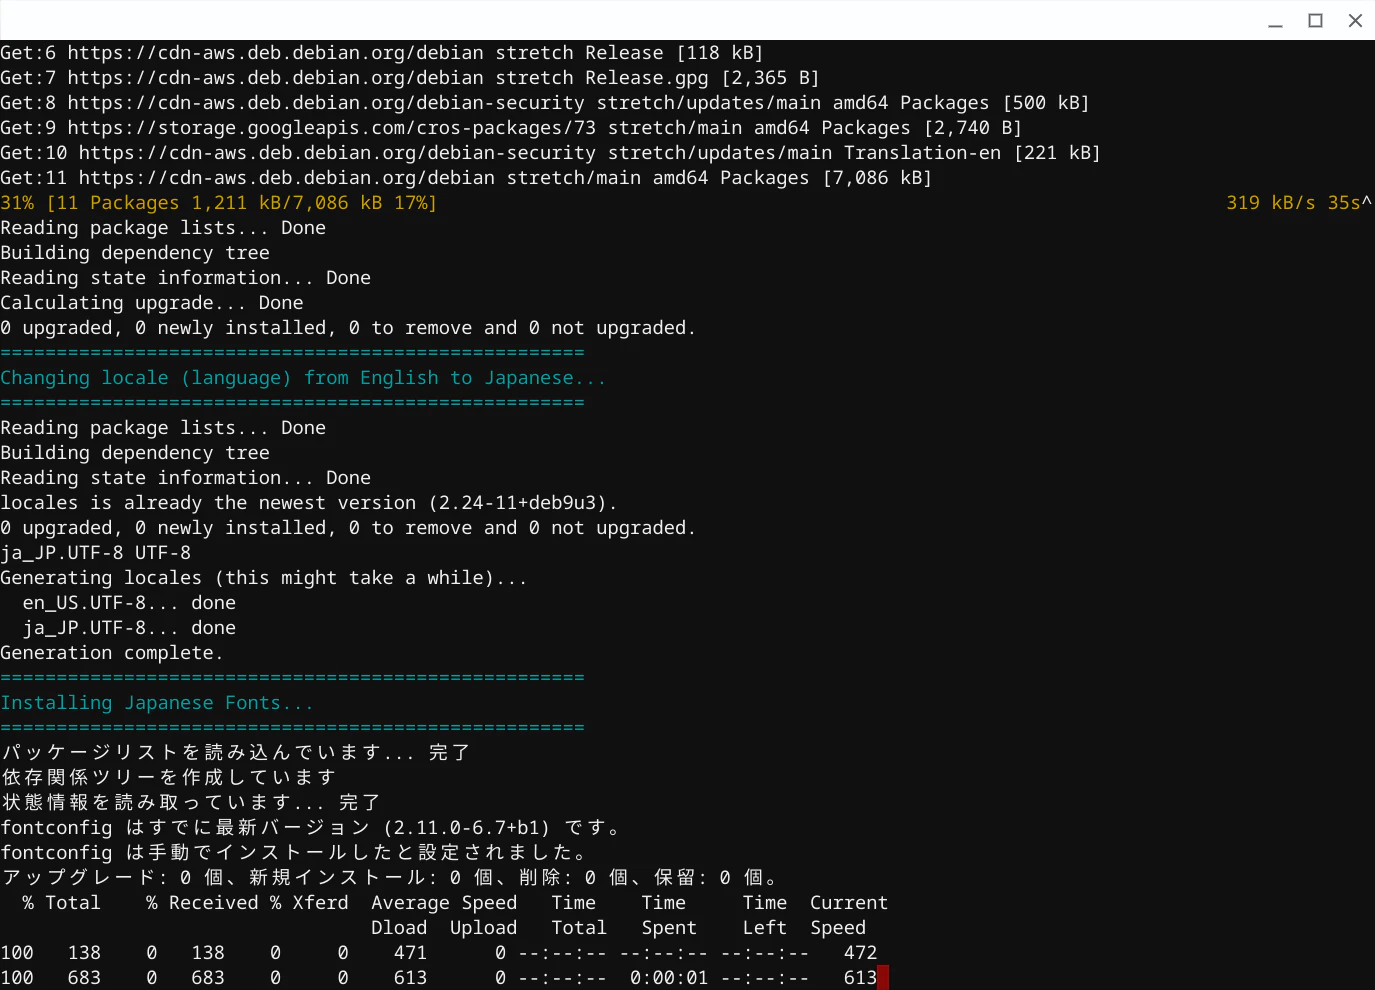1375x990 pixels.
Task: Select the fontconfig "(2.11.0-6.7+b1)" version line
Action: click(x=311, y=828)
